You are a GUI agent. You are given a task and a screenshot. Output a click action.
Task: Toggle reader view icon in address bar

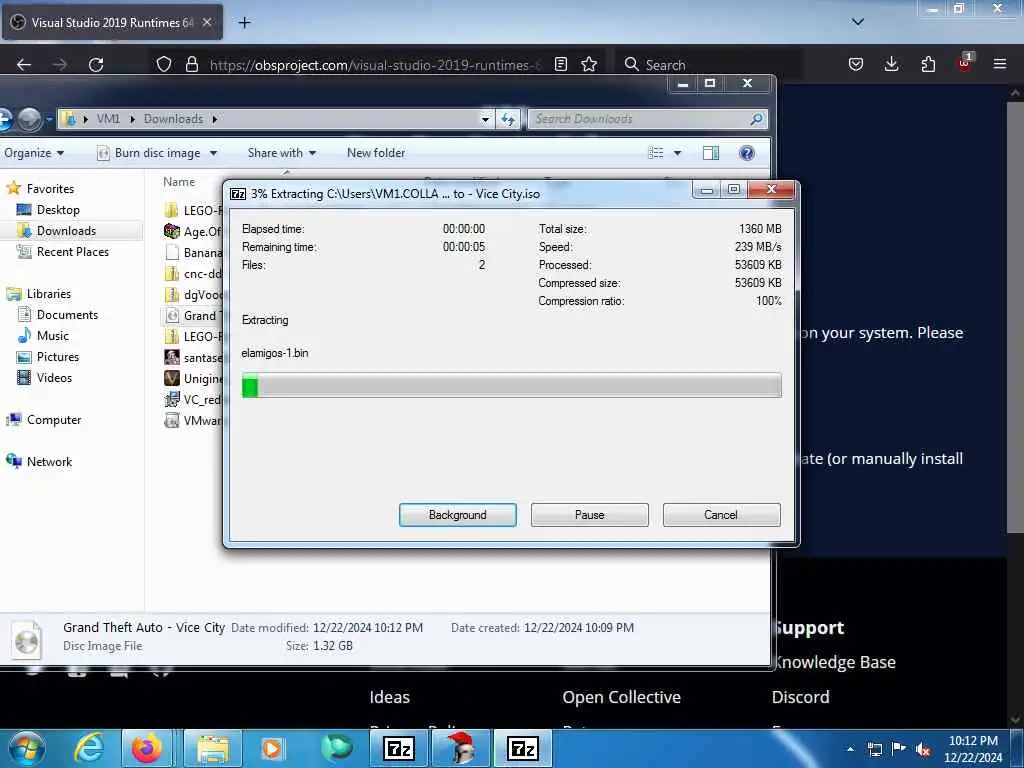(560, 65)
